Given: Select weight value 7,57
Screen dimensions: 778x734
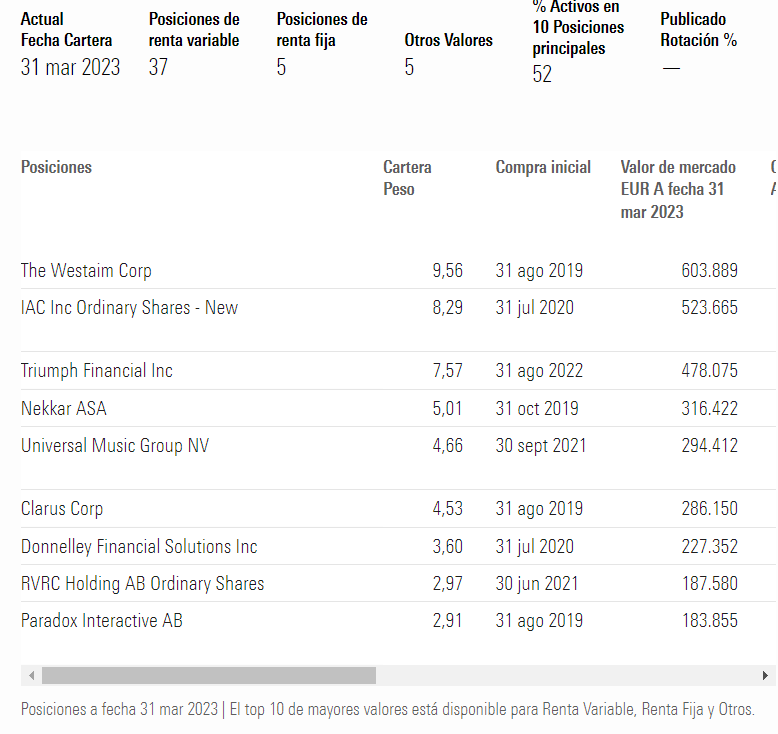Looking at the screenshot, I should click(x=448, y=371).
